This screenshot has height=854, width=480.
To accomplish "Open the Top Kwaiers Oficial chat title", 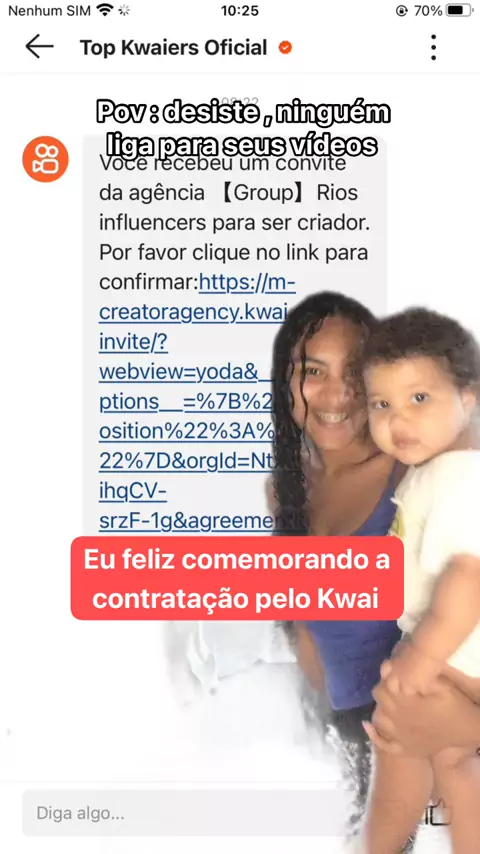I will [173, 47].
